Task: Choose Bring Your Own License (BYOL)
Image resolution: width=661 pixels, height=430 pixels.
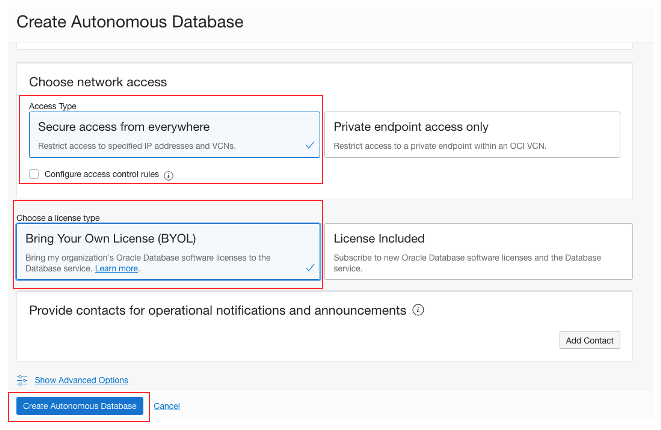Action: [x=168, y=252]
